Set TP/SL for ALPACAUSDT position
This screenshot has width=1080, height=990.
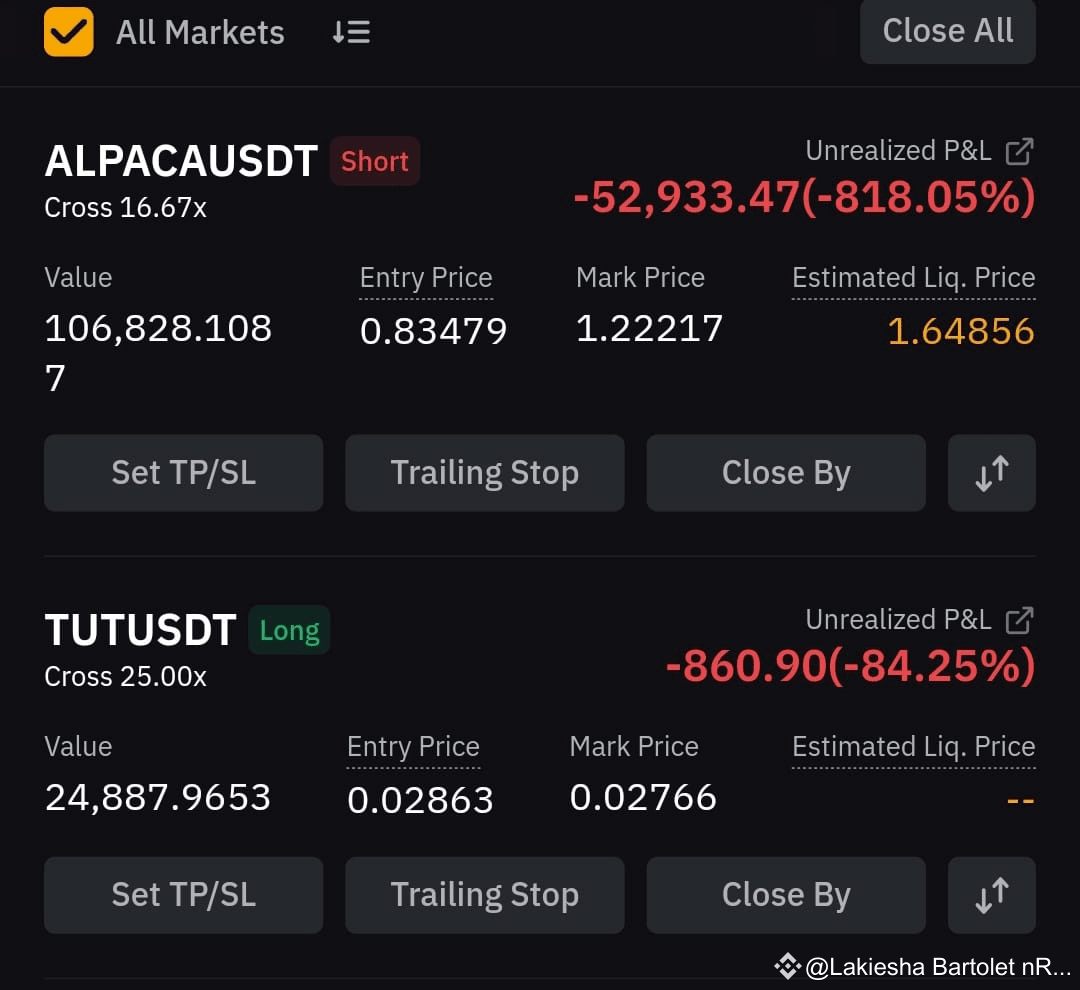coord(183,473)
